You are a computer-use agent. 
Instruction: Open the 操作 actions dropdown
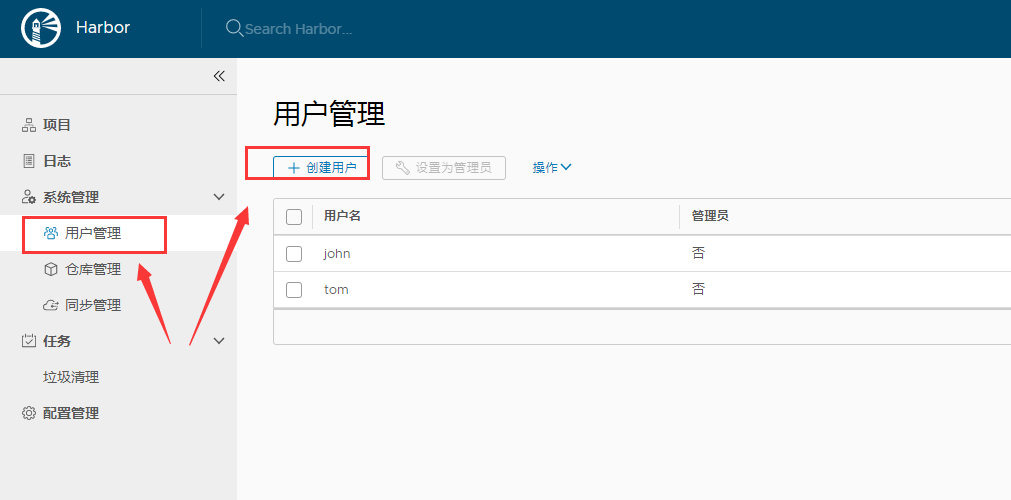tap(552, 168)
